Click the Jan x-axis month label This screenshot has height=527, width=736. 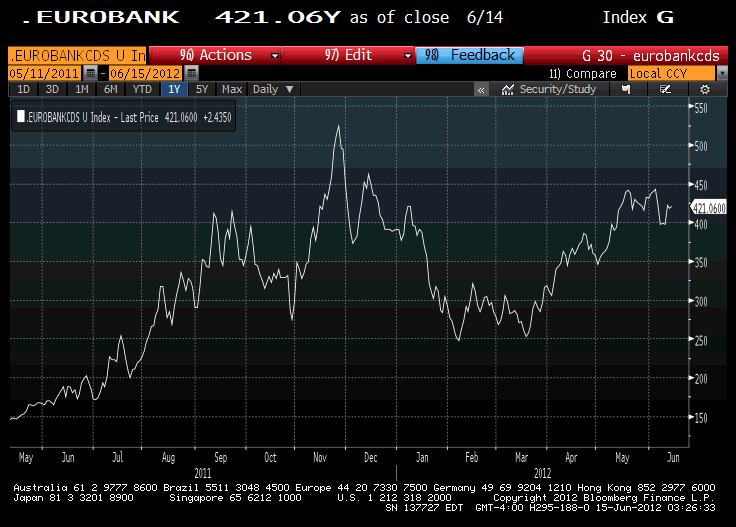(x=422, y=457)
